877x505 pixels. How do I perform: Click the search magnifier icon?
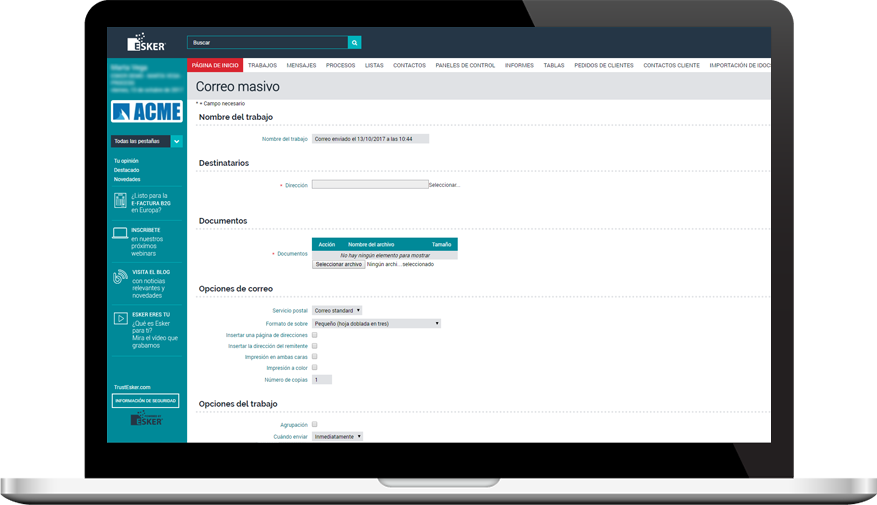pyautogui.click(x=354, y=43)
